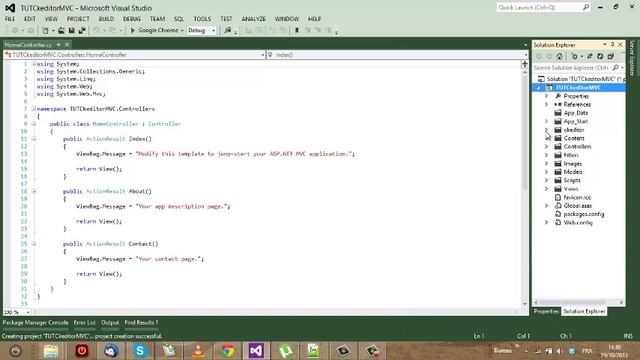Open Google Chrome from the taskbar
Screen dimensions: 640x360
tap(227, 351)
